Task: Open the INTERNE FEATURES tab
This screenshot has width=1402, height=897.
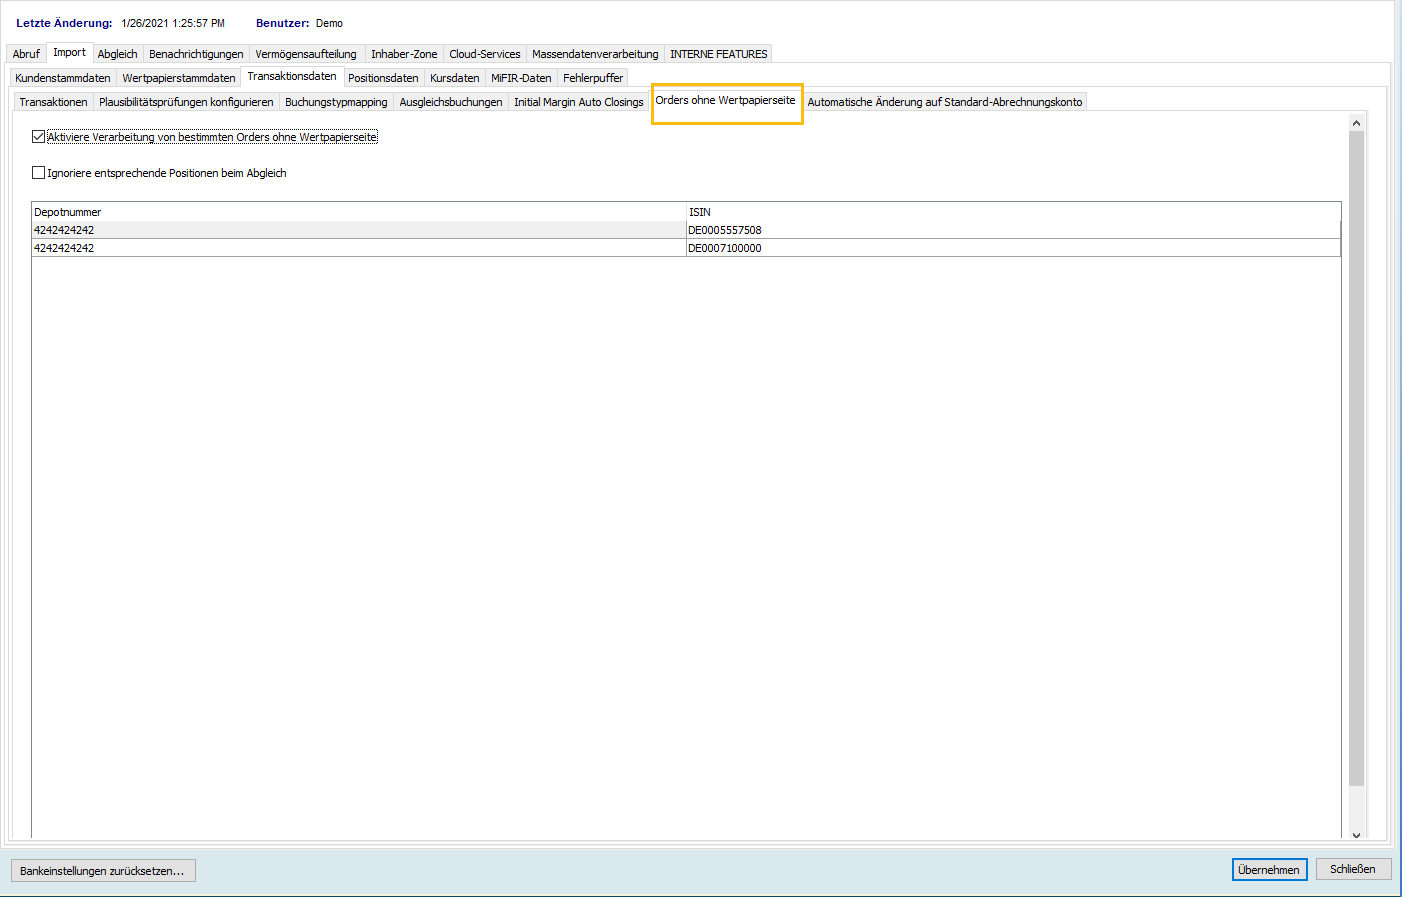Action: coord(718,54)
